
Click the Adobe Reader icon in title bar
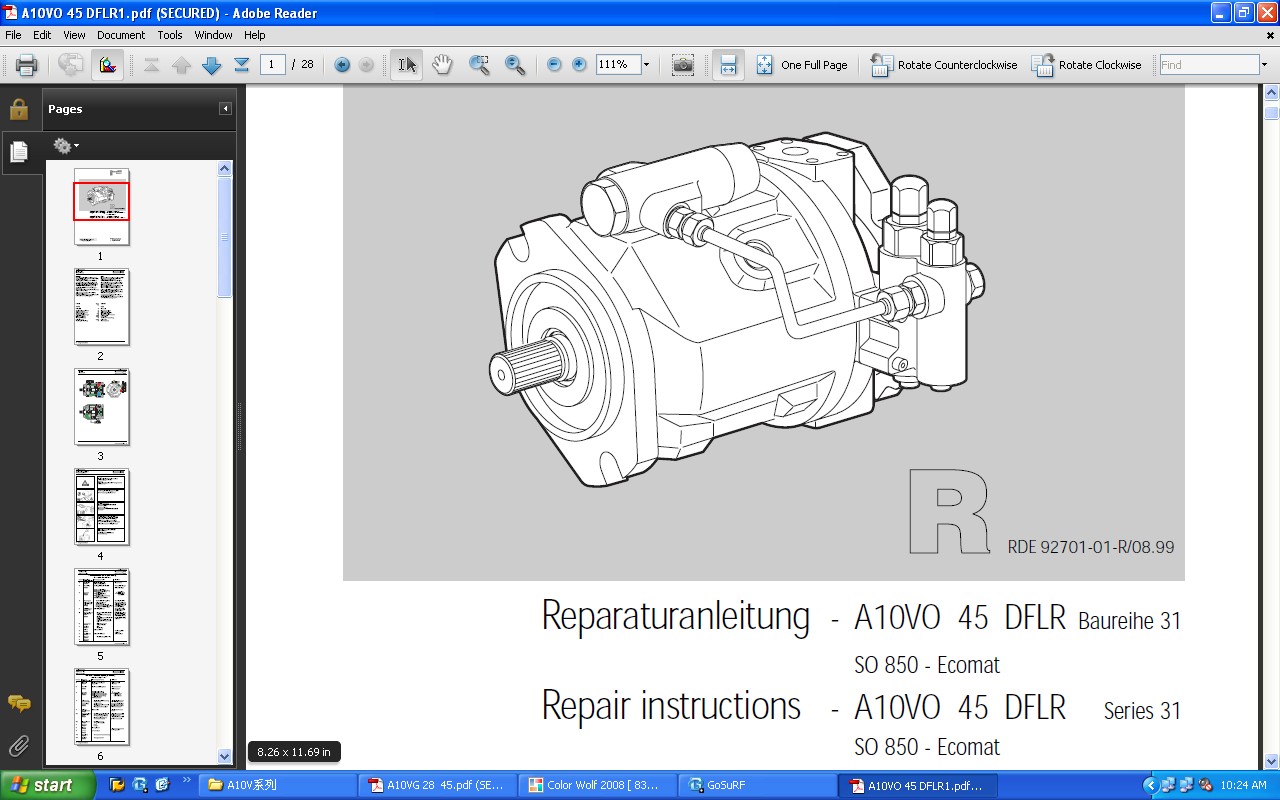tap(11, 13)
